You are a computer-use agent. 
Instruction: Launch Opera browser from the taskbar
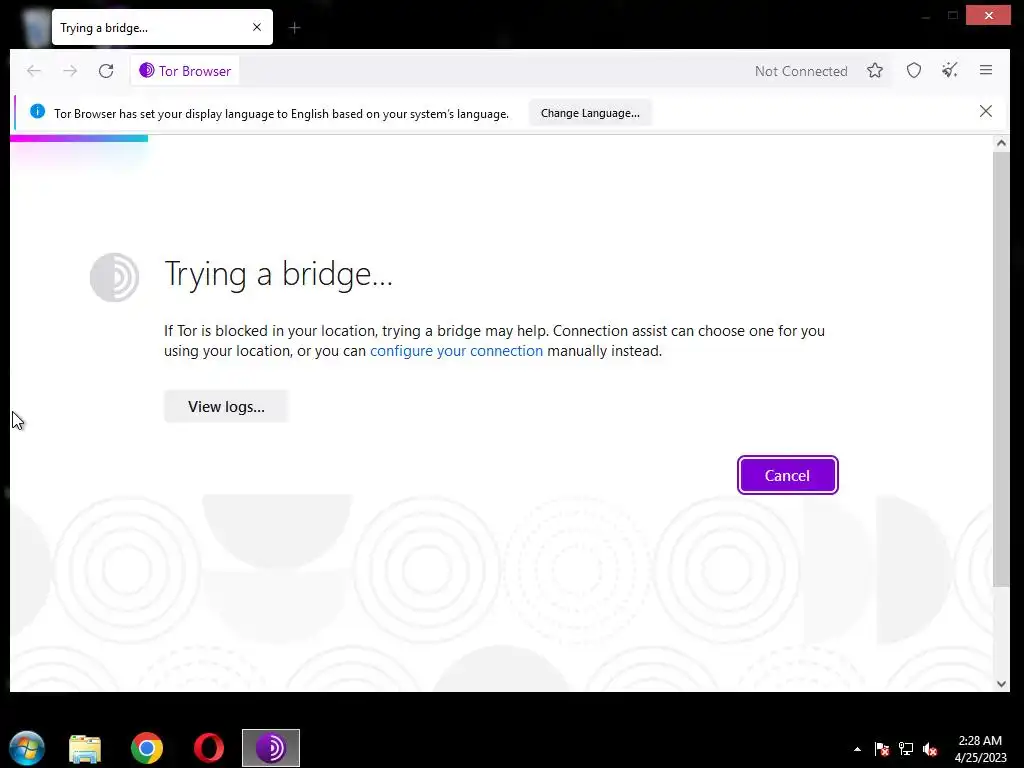point(209,748)
